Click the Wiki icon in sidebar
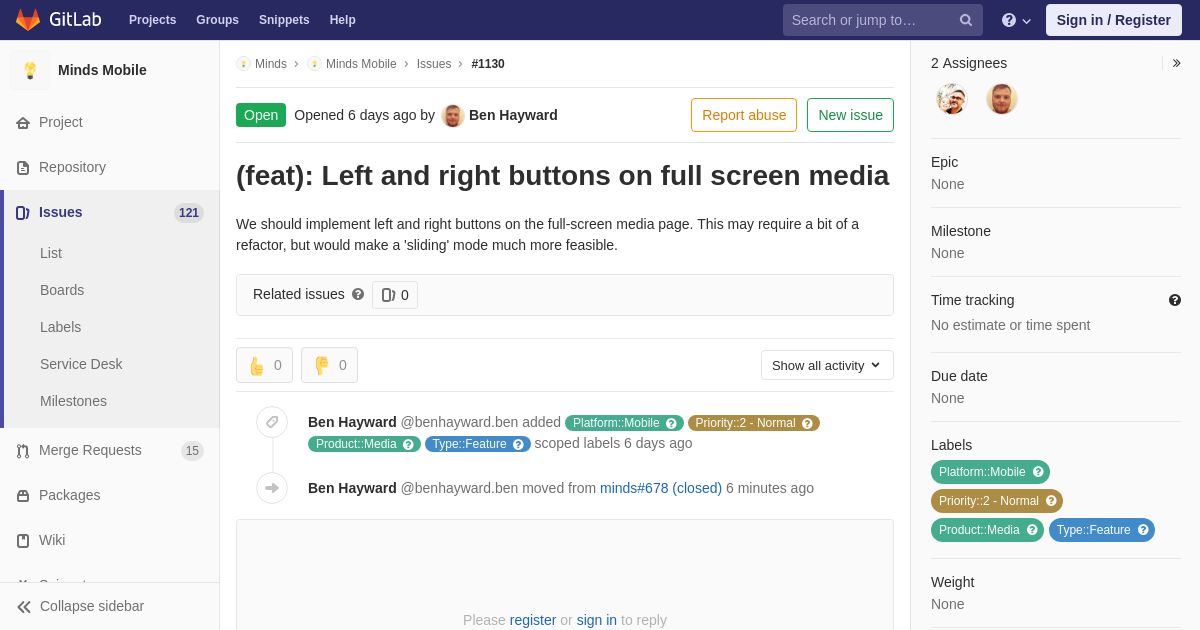 click(x=23, y=540)
